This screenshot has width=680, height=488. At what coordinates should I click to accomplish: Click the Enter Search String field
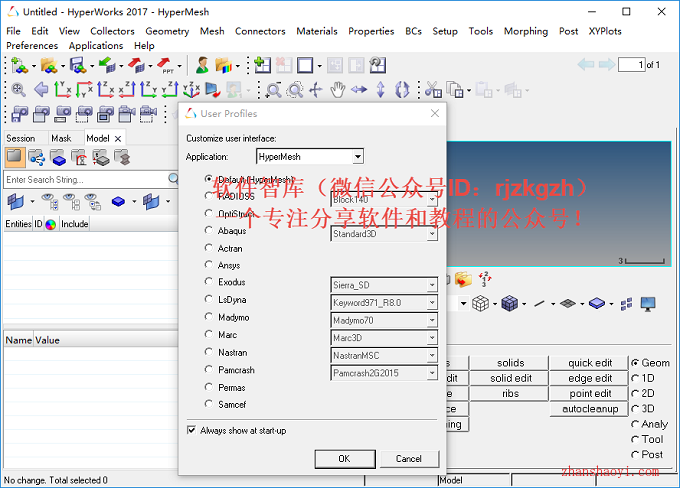(x=86, y=179)
